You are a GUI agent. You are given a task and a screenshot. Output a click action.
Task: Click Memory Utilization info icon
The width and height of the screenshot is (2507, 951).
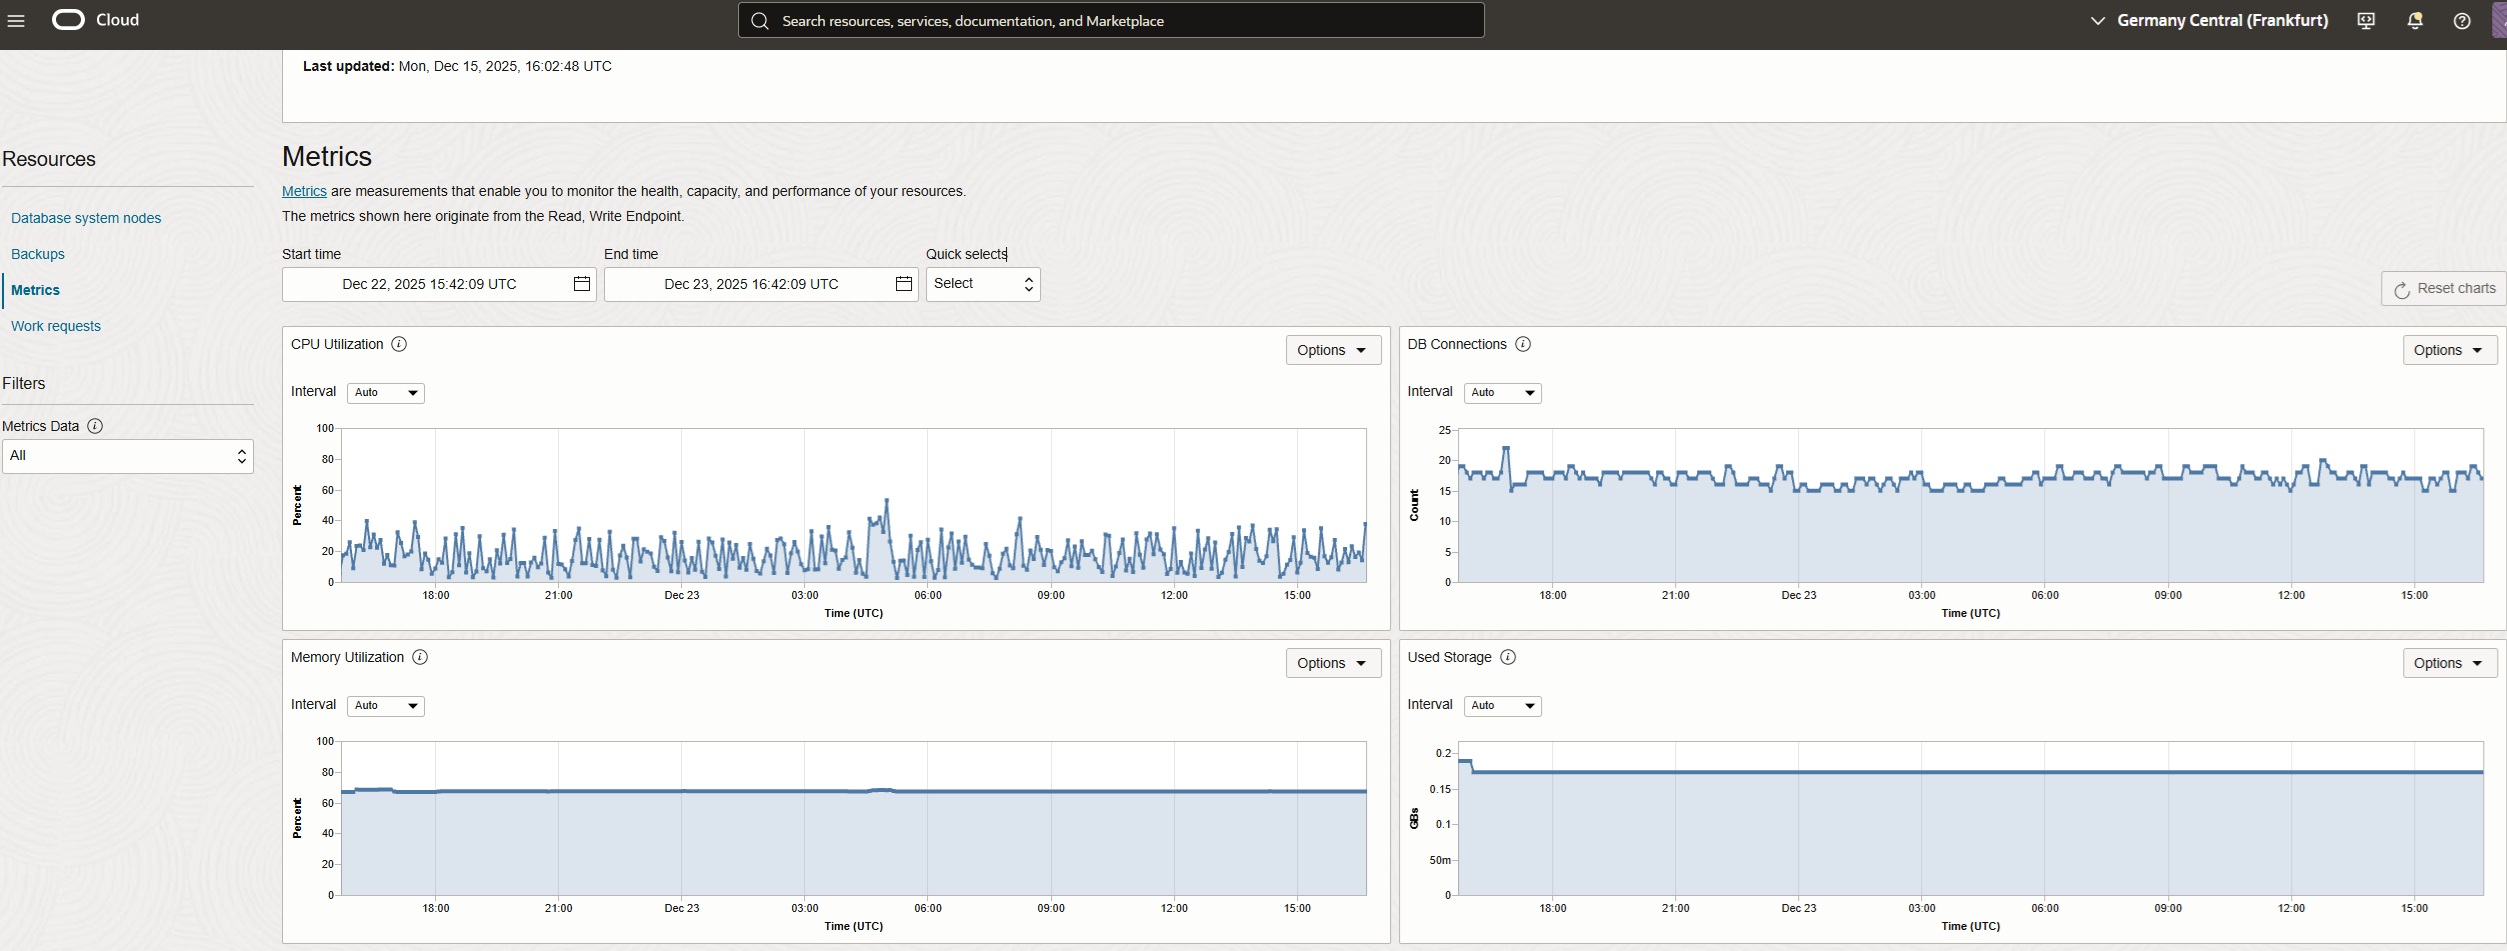click(420, 657)
